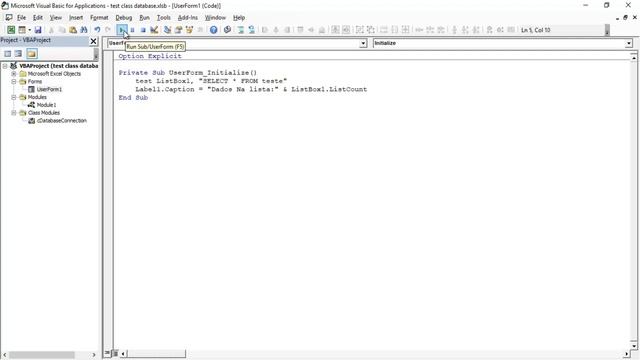Click the Redo arrow icon

click(x=108, y=30)
